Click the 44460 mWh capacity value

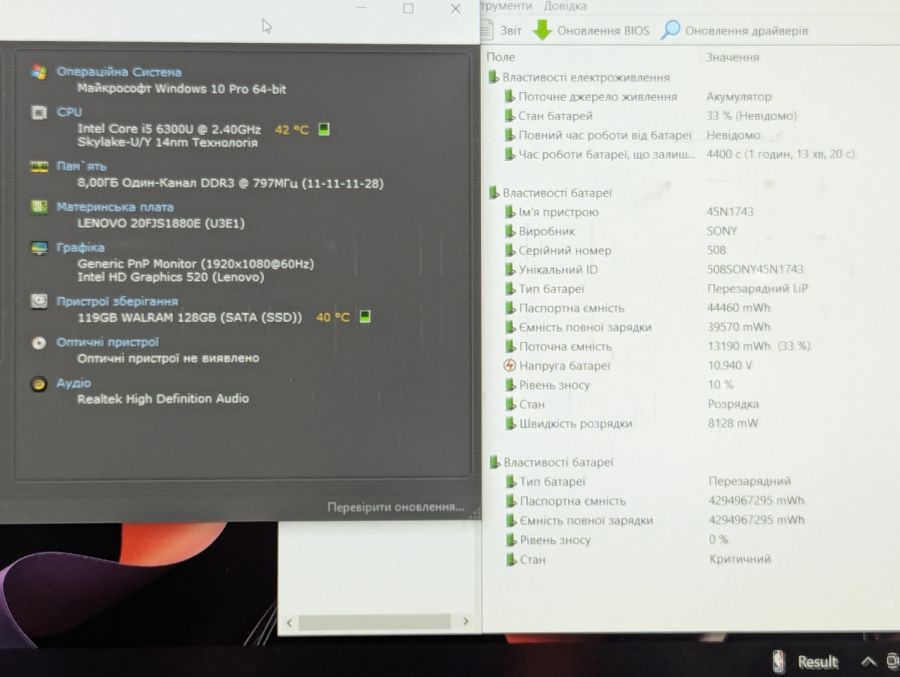click(x=739, y=308)
